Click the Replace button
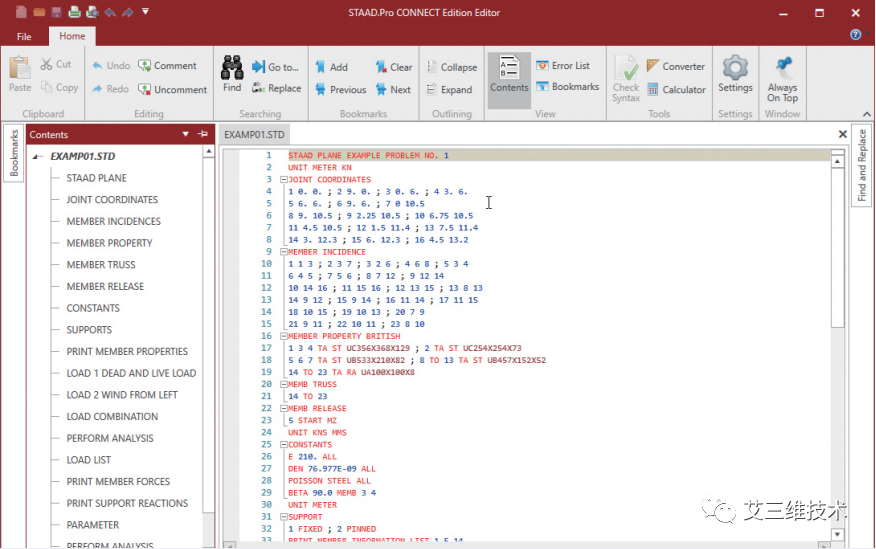Viewport: 876px width, 549px height. 276,88
